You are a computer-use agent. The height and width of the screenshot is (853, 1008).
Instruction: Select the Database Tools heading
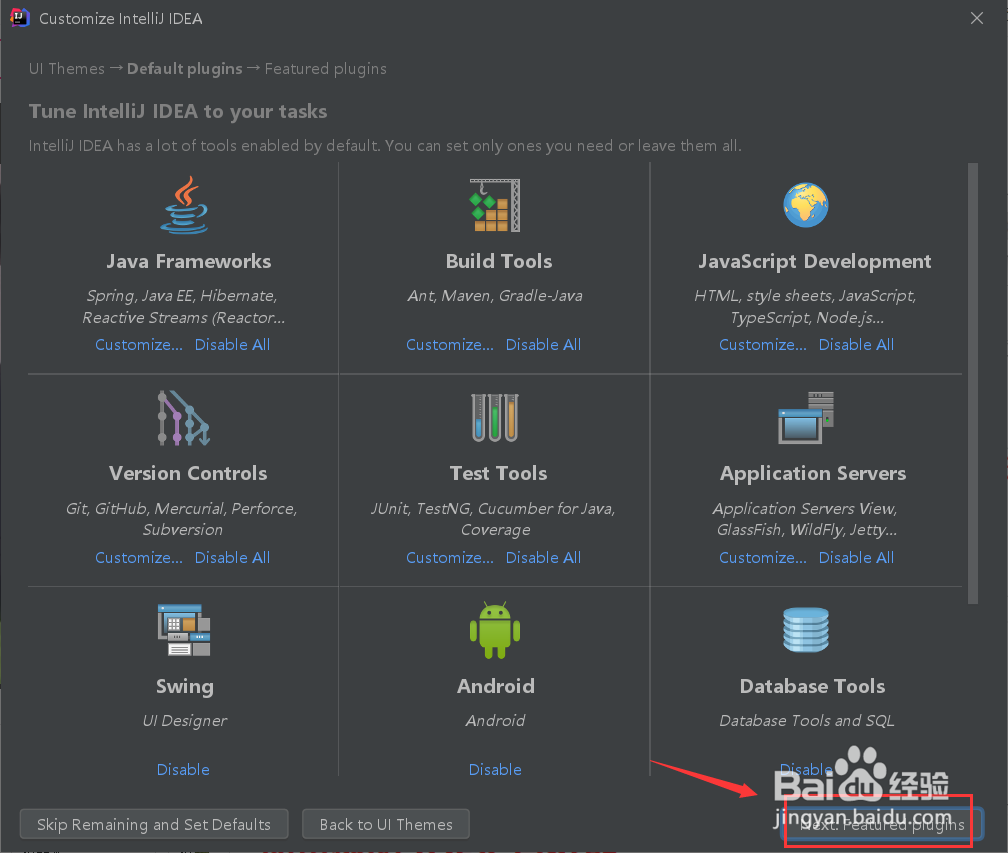coord(813,687)
